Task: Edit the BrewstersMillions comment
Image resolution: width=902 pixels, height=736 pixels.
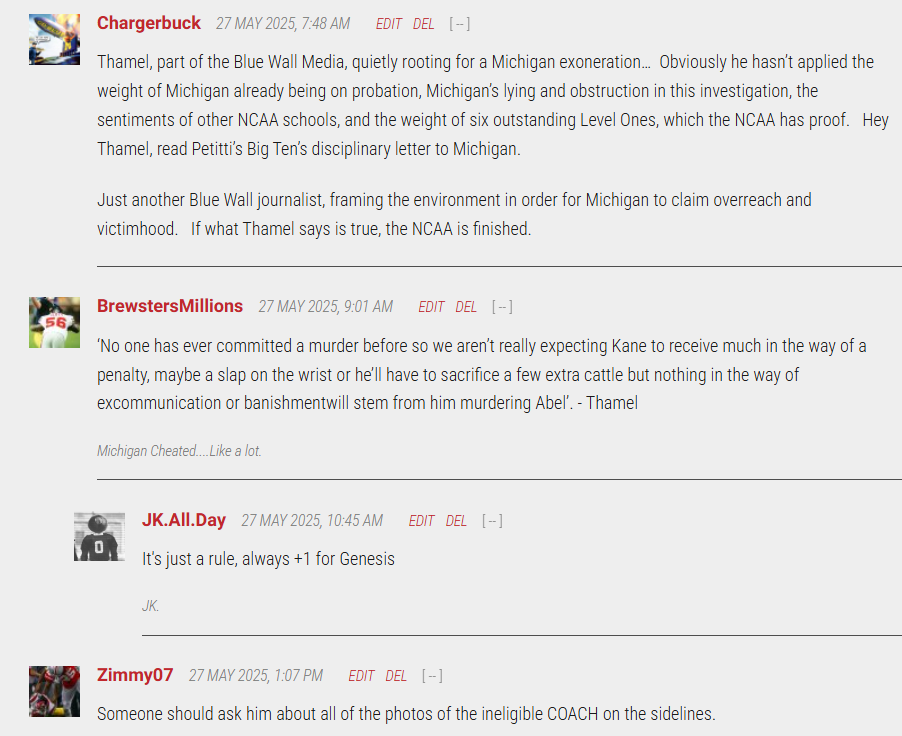Action: [431, 307]
